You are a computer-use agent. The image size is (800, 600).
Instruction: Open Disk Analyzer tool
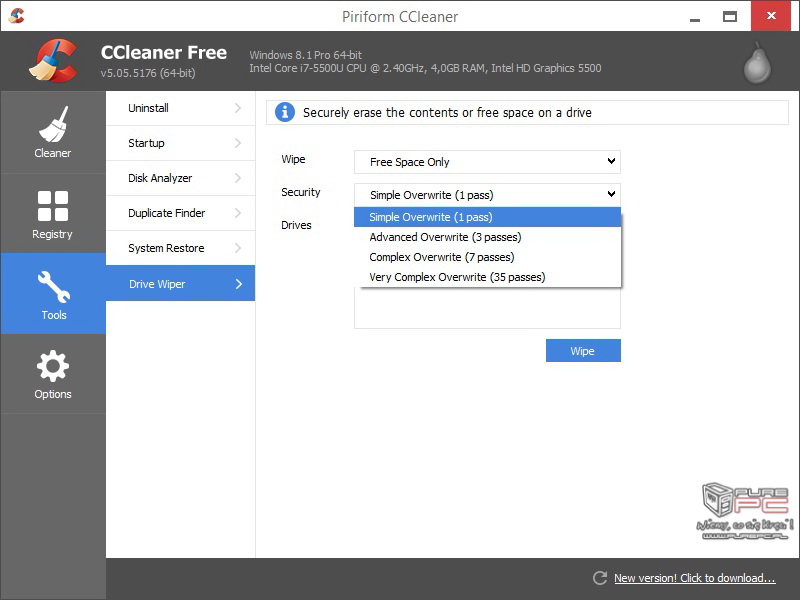180,178
